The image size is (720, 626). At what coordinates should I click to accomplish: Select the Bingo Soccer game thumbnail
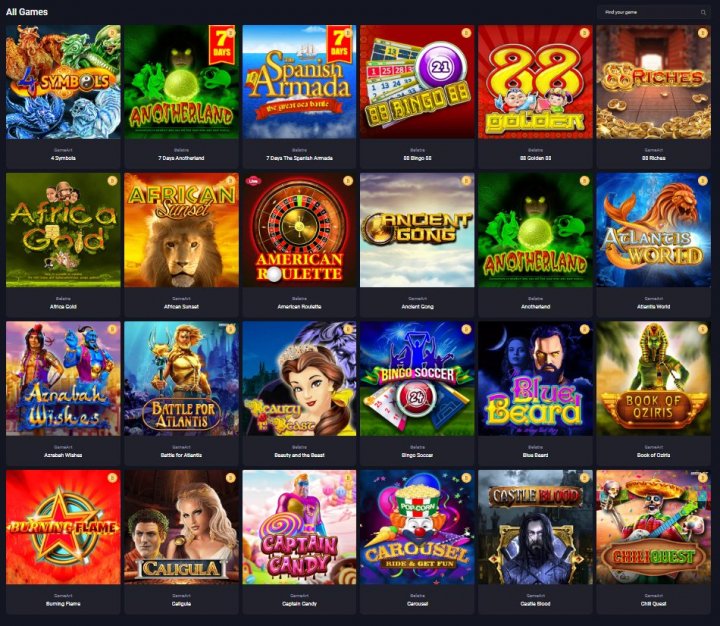pyautogui.click(x=417, y=378)
